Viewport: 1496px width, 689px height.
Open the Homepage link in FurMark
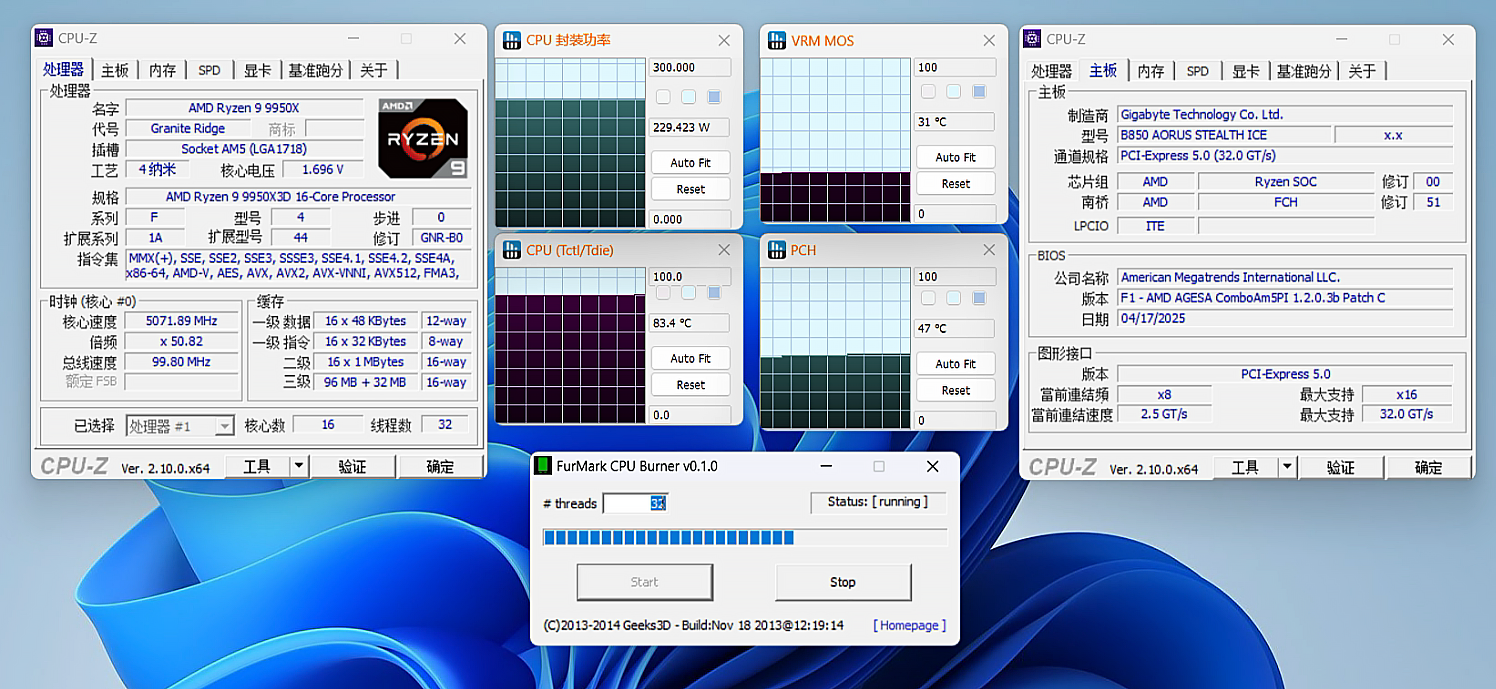pos(909,625)
